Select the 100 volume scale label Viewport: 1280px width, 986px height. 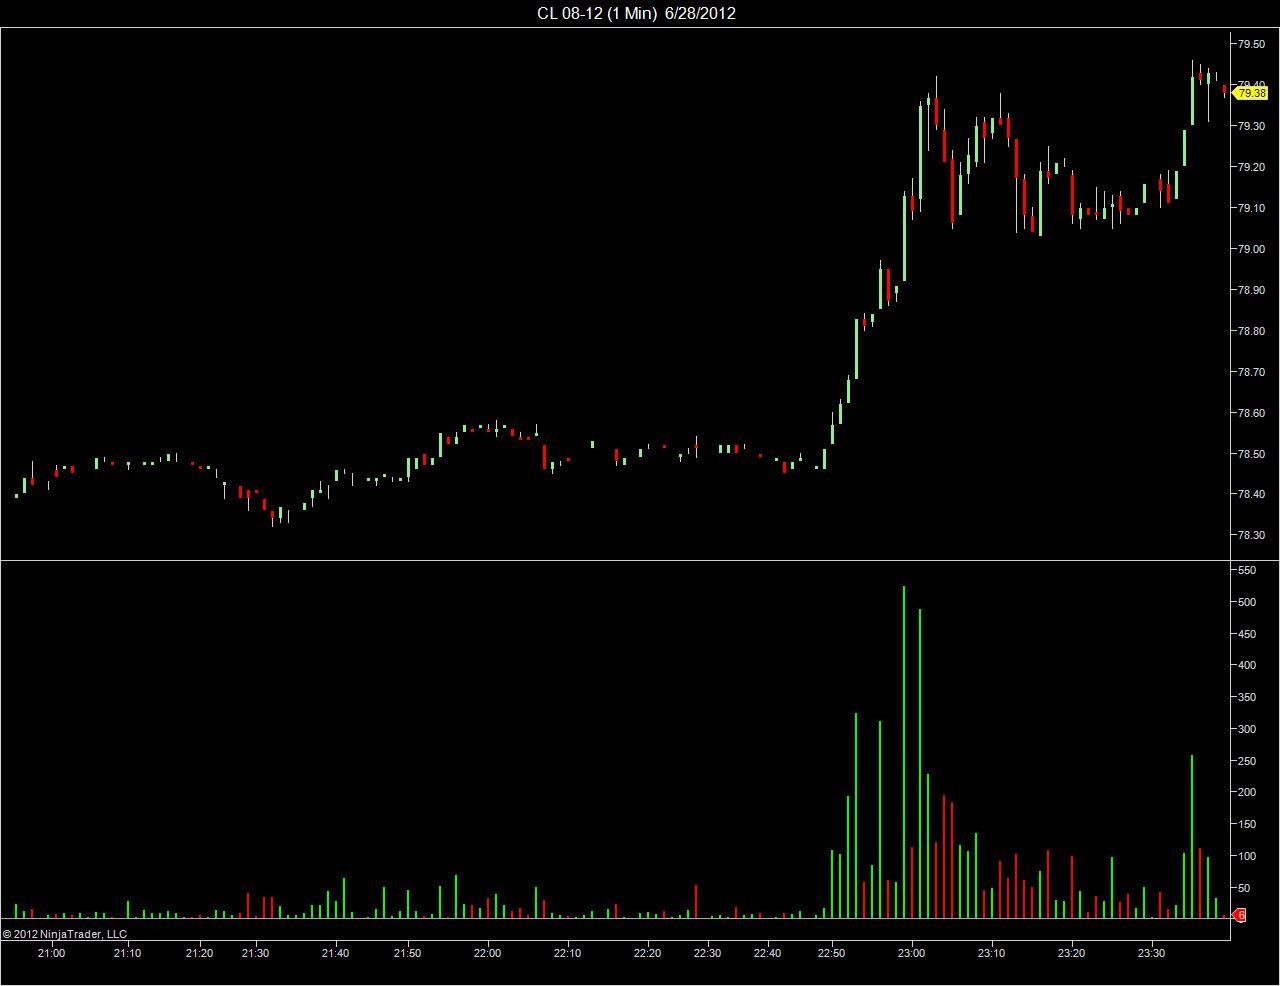pos(1246,856)
